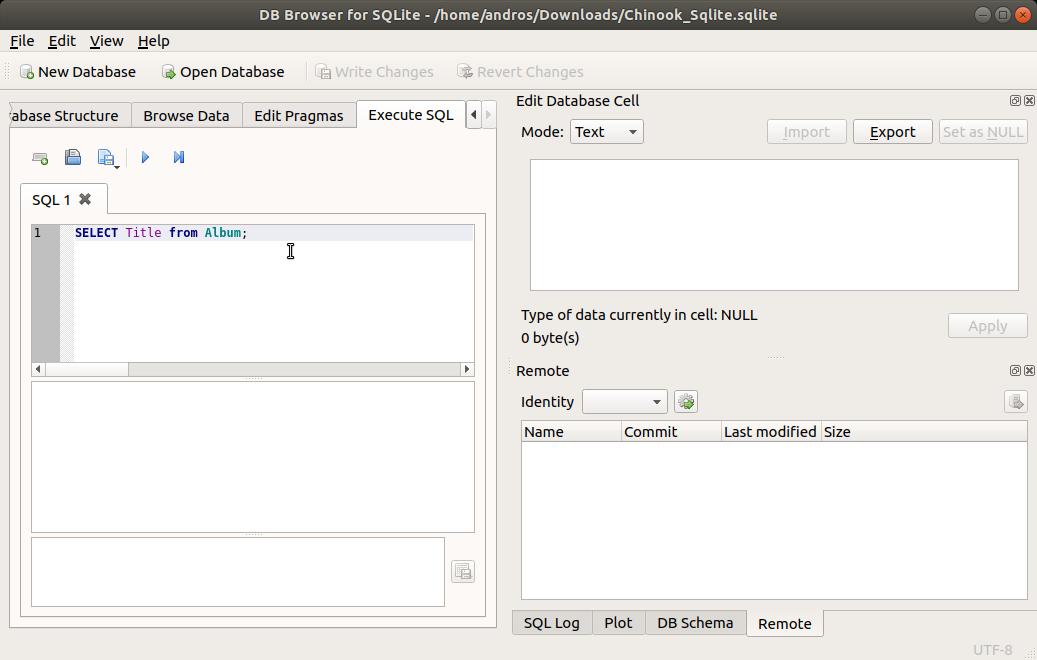Open the Identity dropdown in Remote panel
1037x660 pixels.
(624, 401)
